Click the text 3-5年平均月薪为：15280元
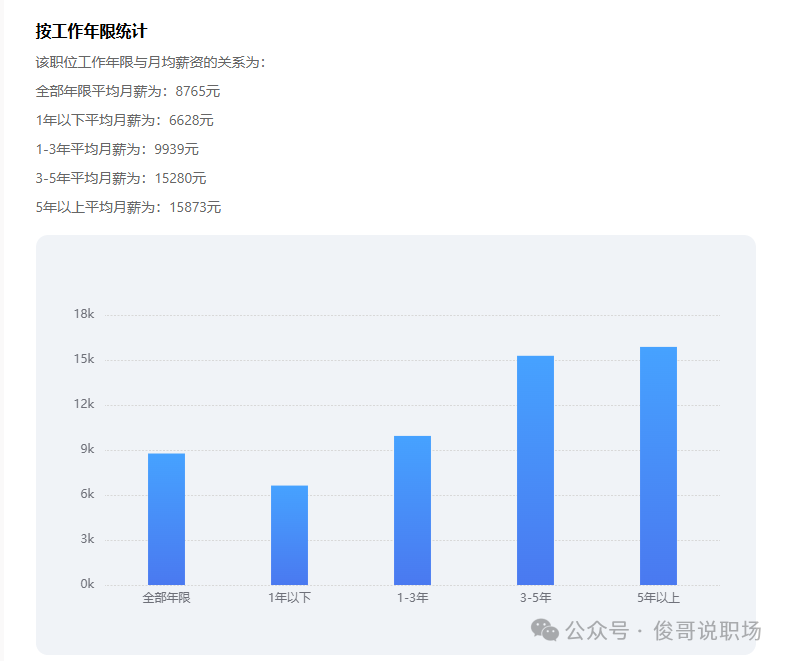Screen dimensions: 786x661 (x=121, y=178)
